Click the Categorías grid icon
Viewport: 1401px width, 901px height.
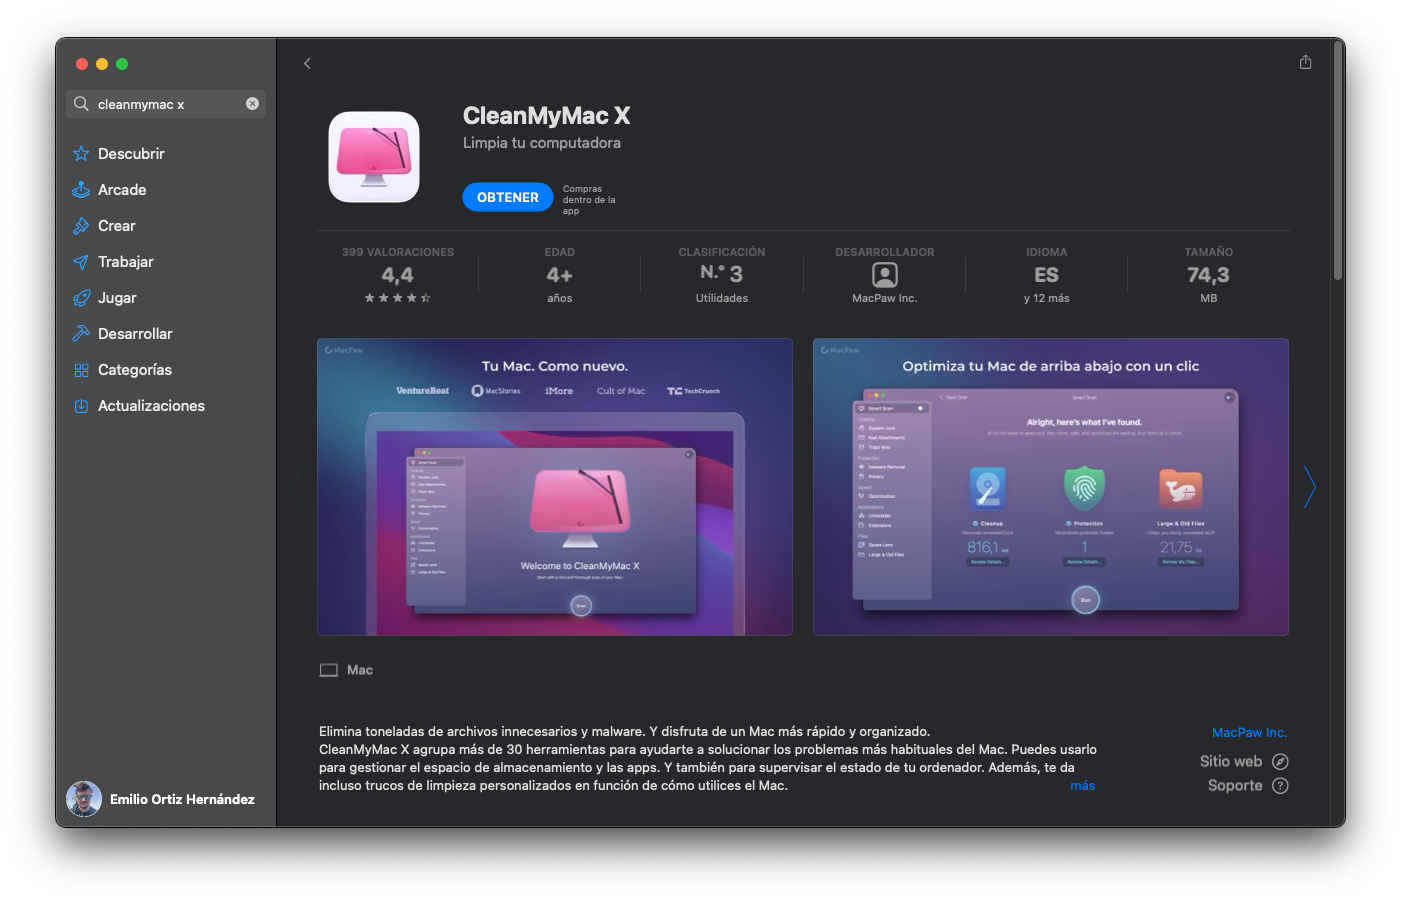pos(81,370)
